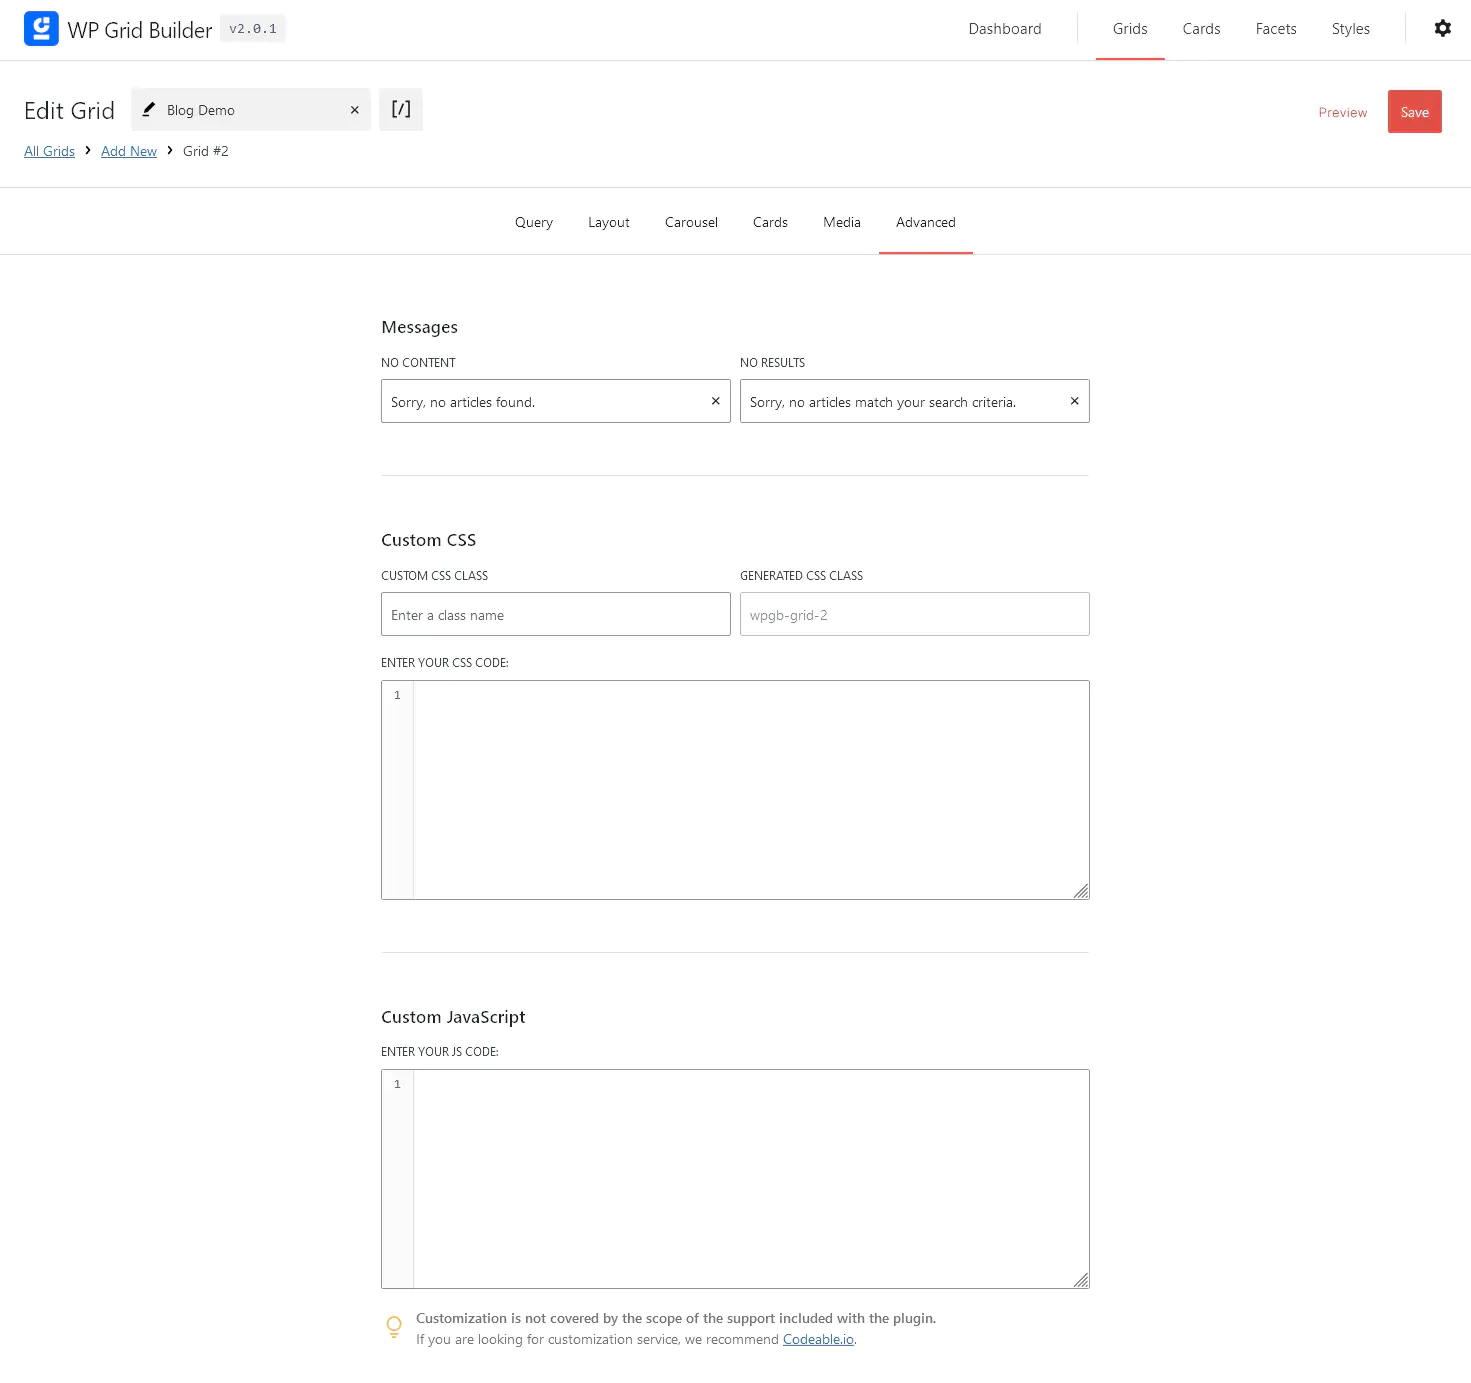Save the grid

(1414, 111)
